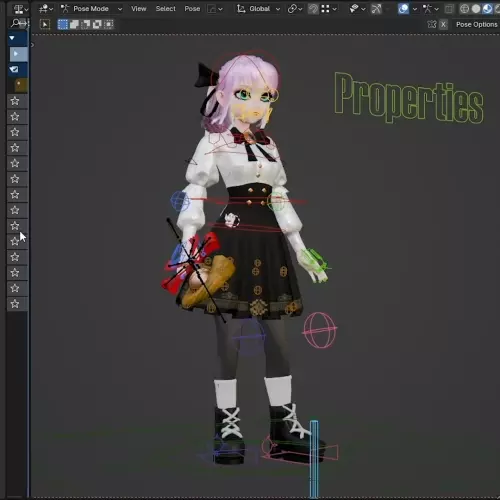Select the tweak select tool icon
Image resolution: width=500 pixels, height=500 pixels.
pyautogui.click(x=45, y=24)
